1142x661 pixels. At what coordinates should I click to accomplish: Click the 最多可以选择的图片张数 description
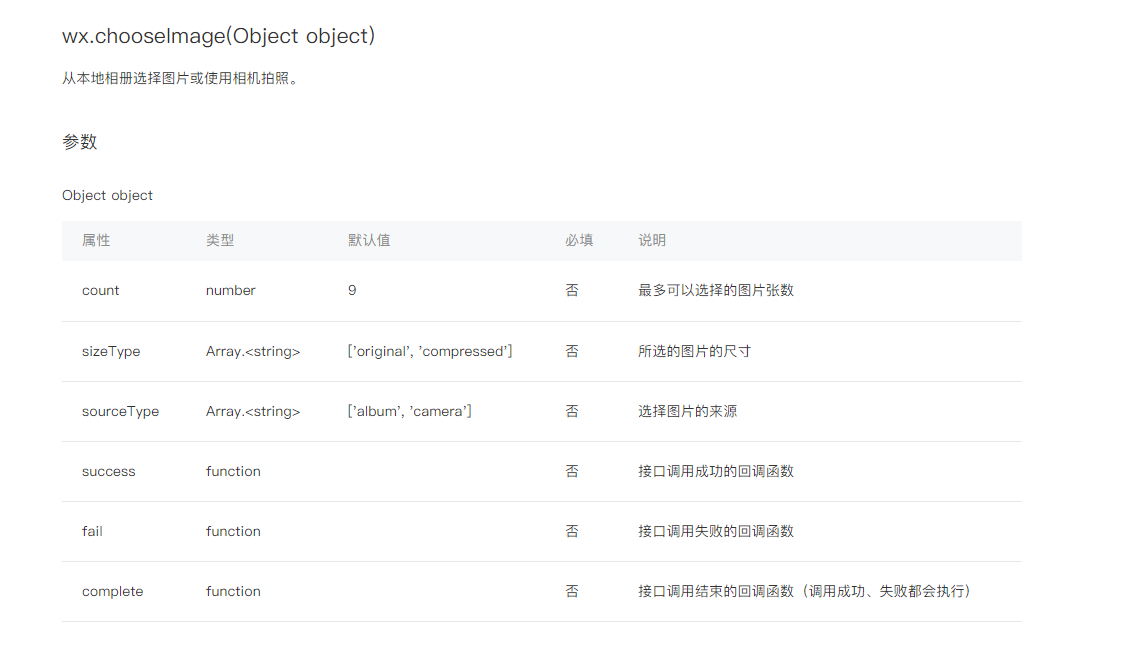click(x=716, y=291)
